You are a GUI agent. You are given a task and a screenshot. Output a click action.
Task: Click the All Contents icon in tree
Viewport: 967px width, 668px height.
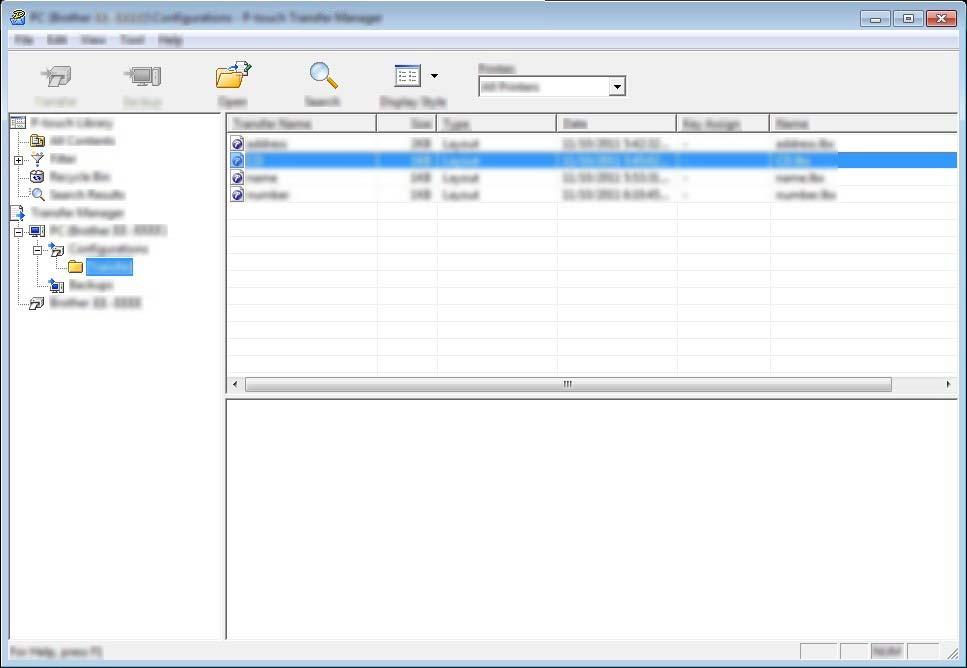point(37,141)
